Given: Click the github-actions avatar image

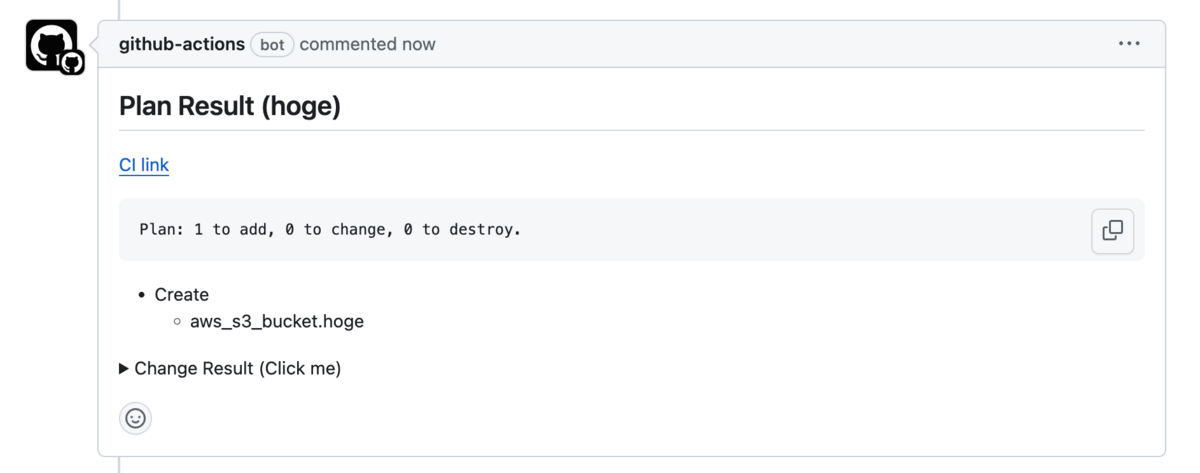Looking at the screenshot, I should pyautogui.click(x=48, y=42).
